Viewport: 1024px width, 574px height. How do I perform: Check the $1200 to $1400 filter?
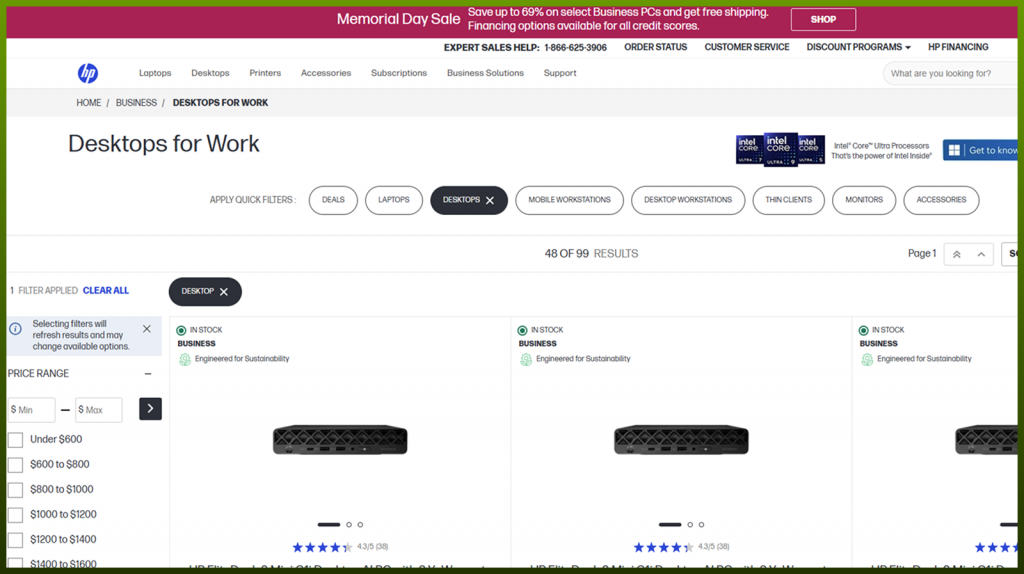(16, 540)
